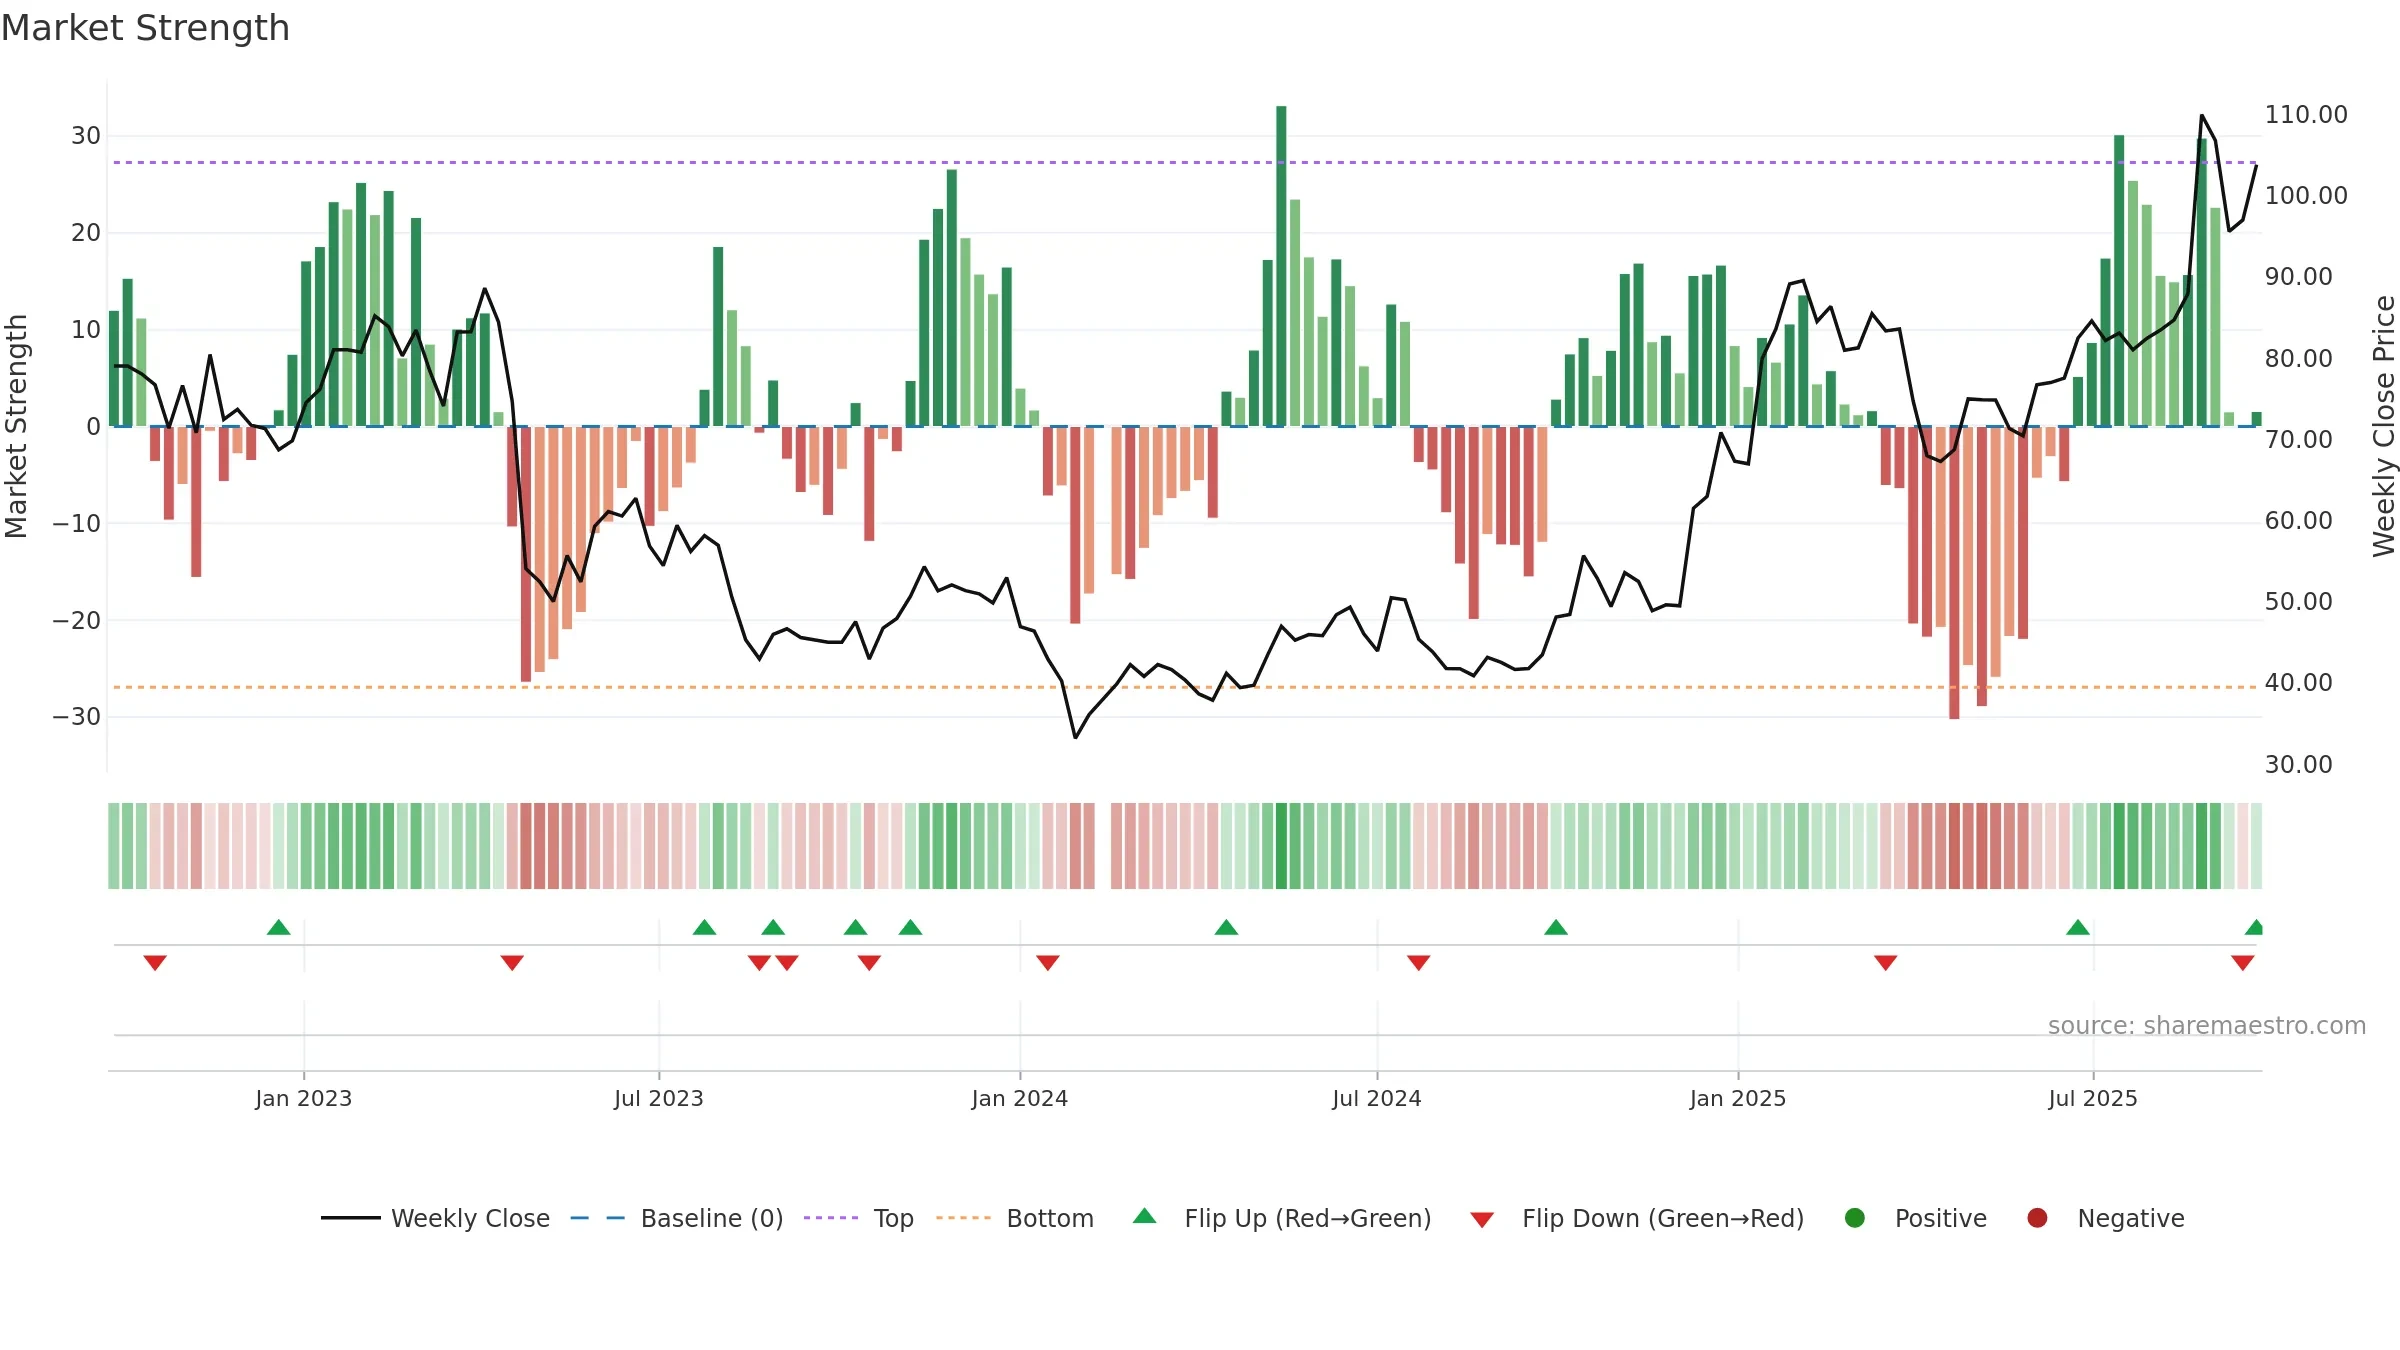Click the source: sharemaestro.com text
Screen dimensions: 2400x1350
(2207, 1025)
